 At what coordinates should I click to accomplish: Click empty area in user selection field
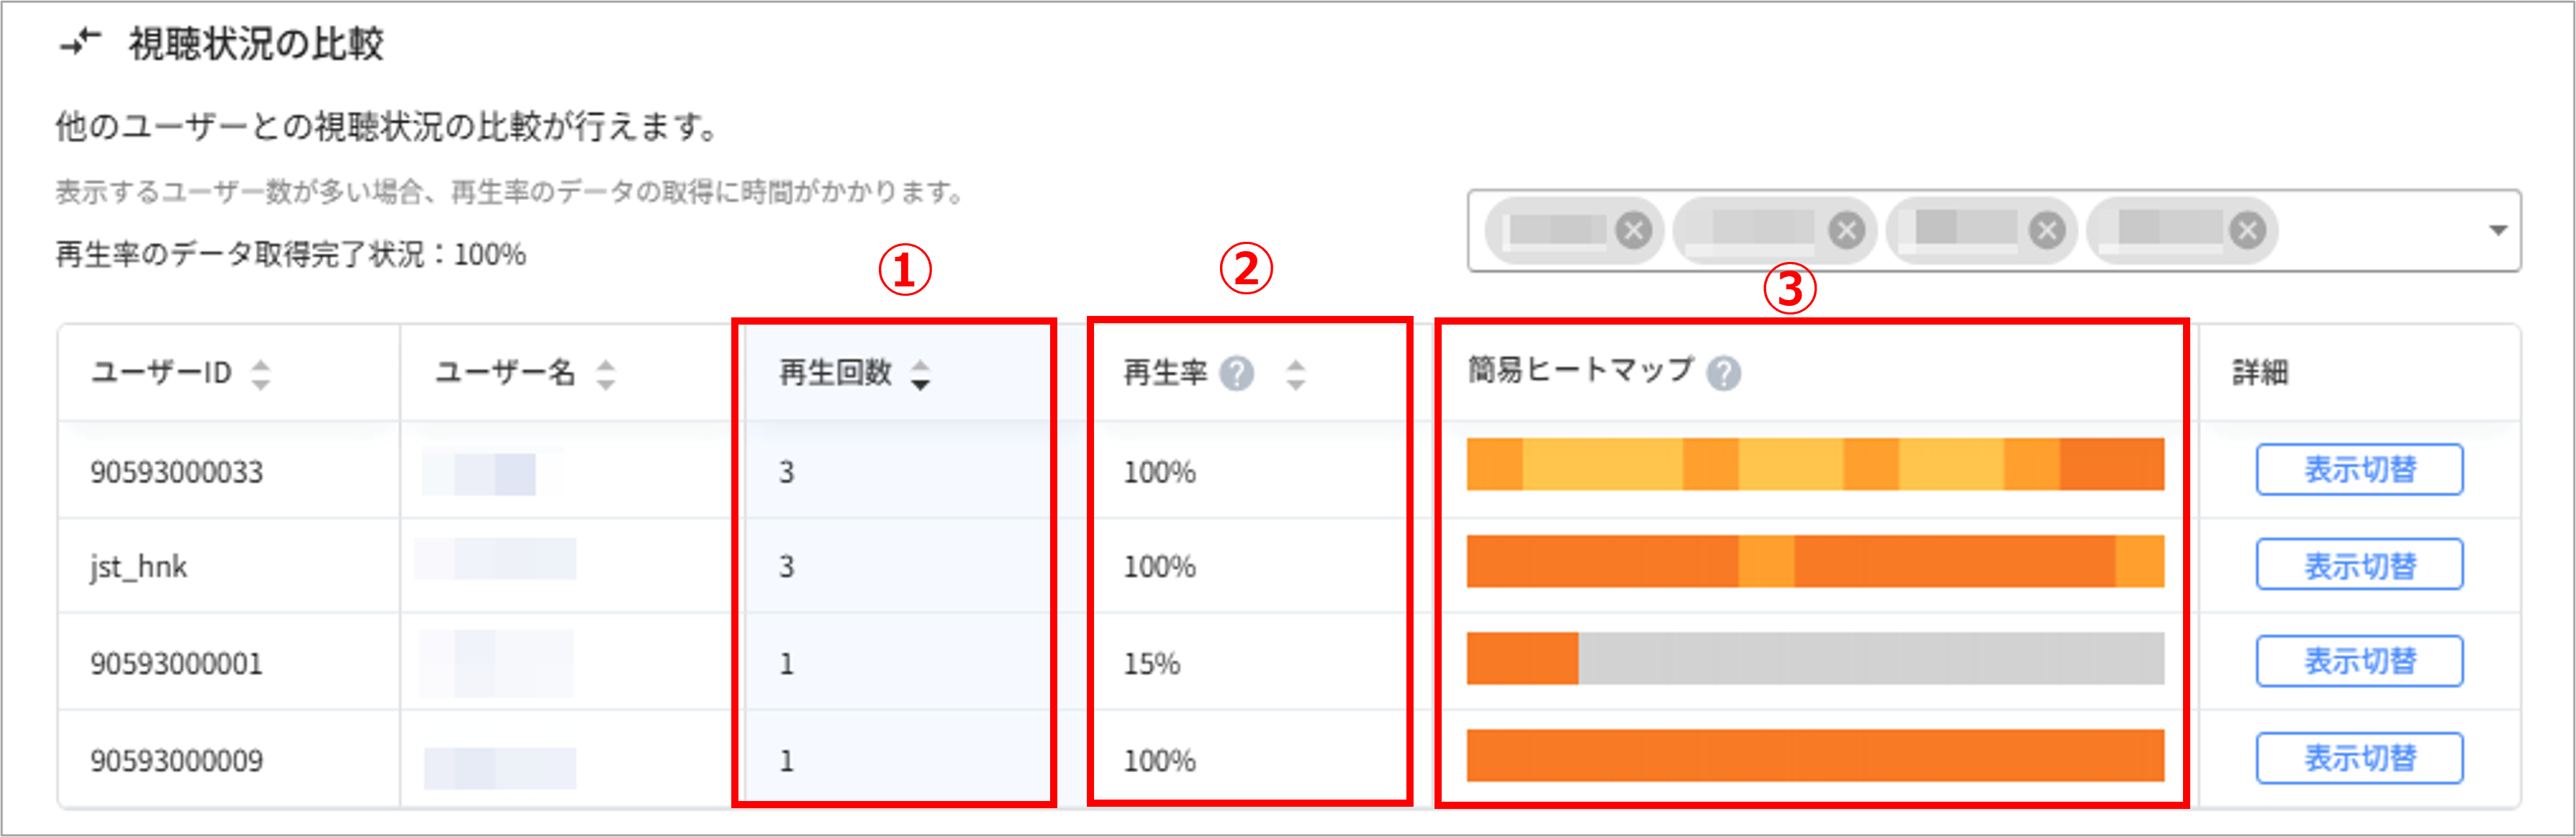pyautogui.click(x=2380, y=231)
